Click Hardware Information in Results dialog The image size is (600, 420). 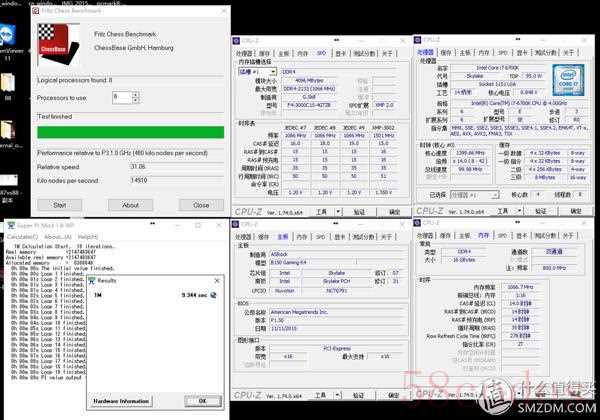click(x=121, y=401)
